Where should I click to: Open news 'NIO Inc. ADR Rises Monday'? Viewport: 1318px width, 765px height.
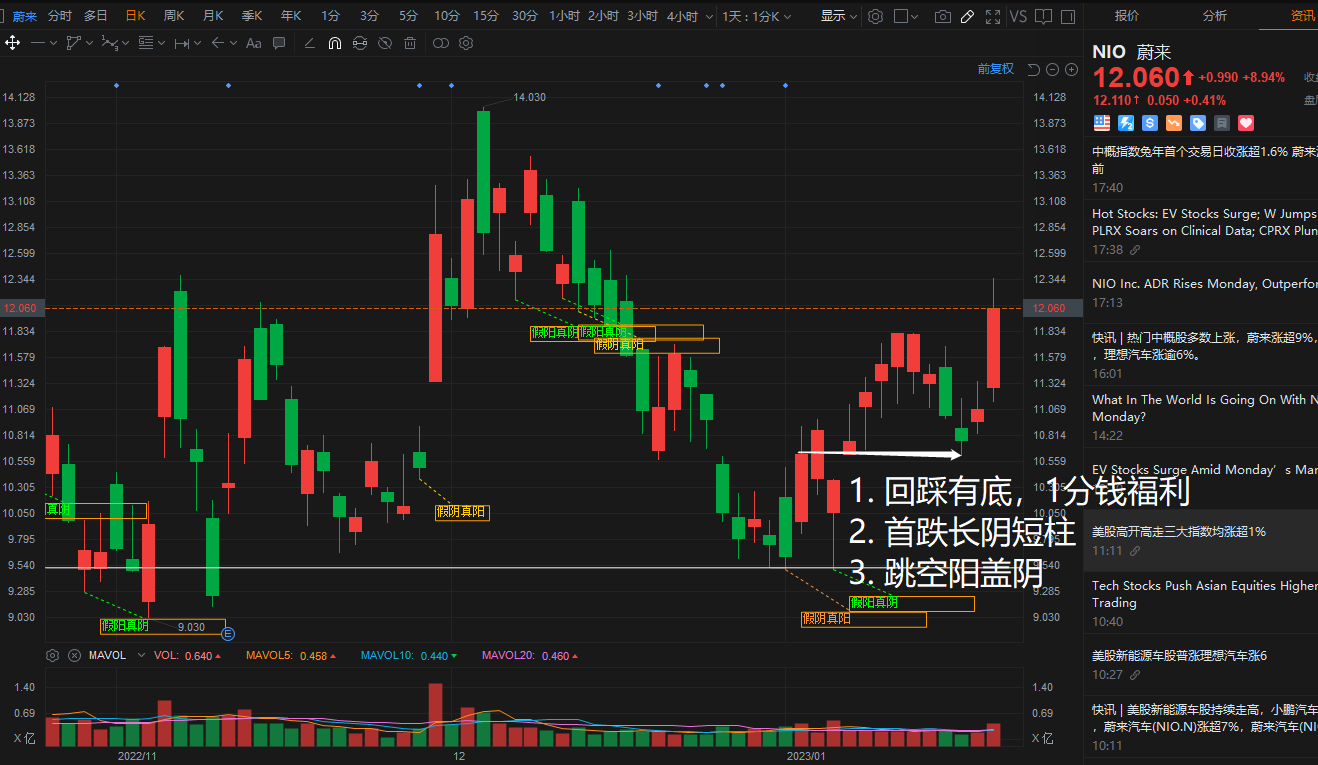click(1205, 284)
